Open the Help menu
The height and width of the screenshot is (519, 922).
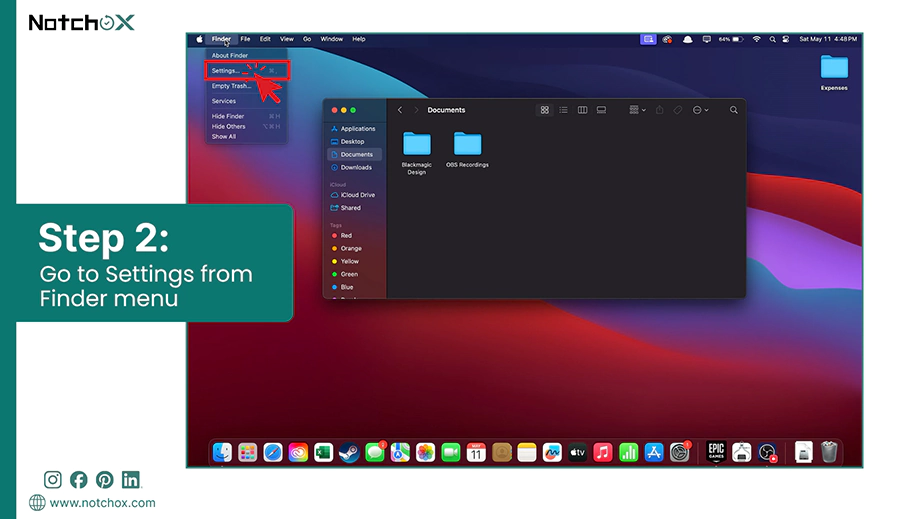click(x=359, y=39)
